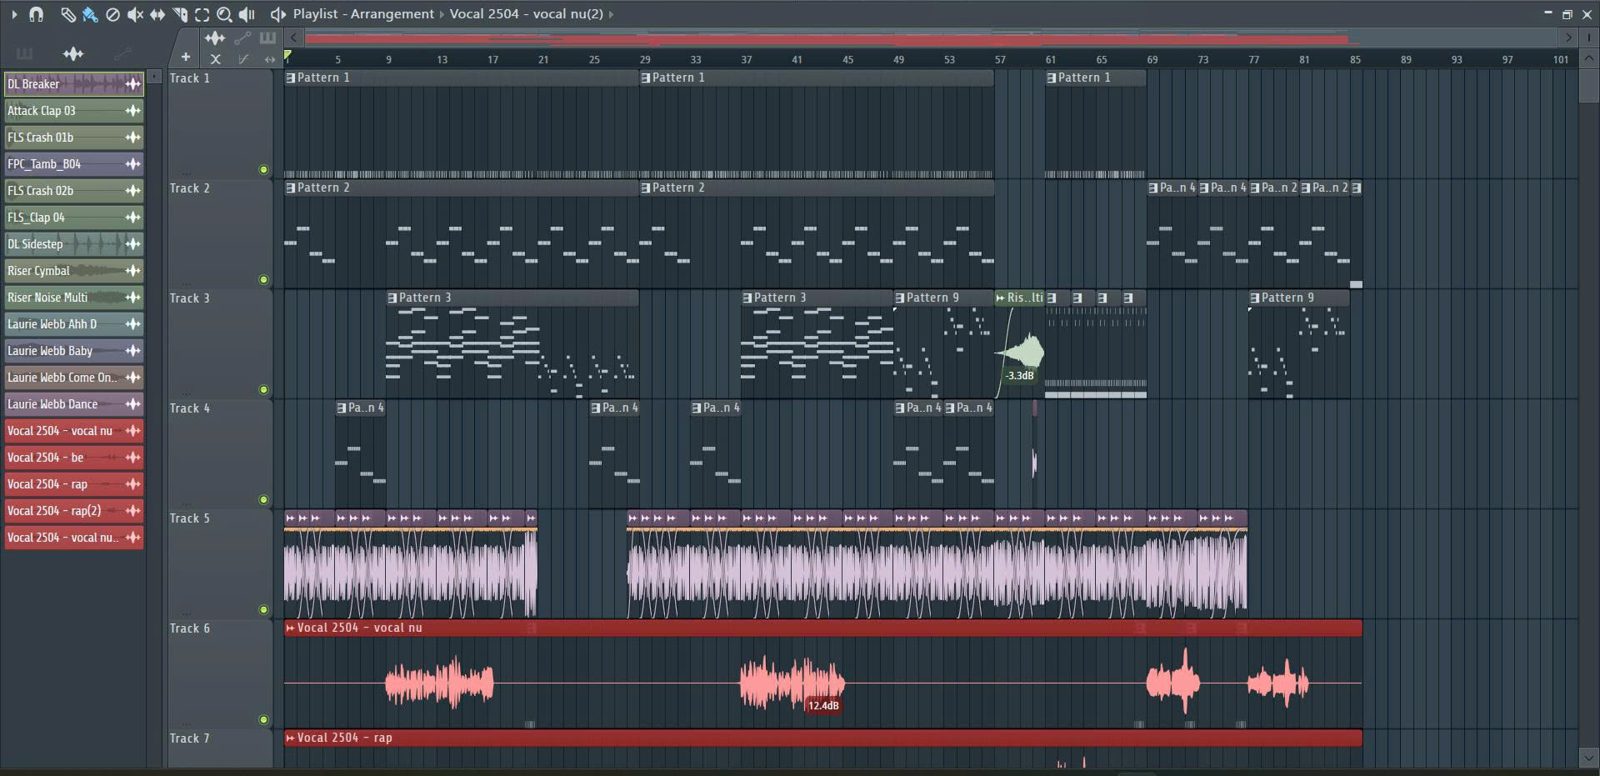Viewport: 1600px width, 776px height.
Task: Click the vertical playlist scrollbar thumb
Action: click(x=1589, y=84)
